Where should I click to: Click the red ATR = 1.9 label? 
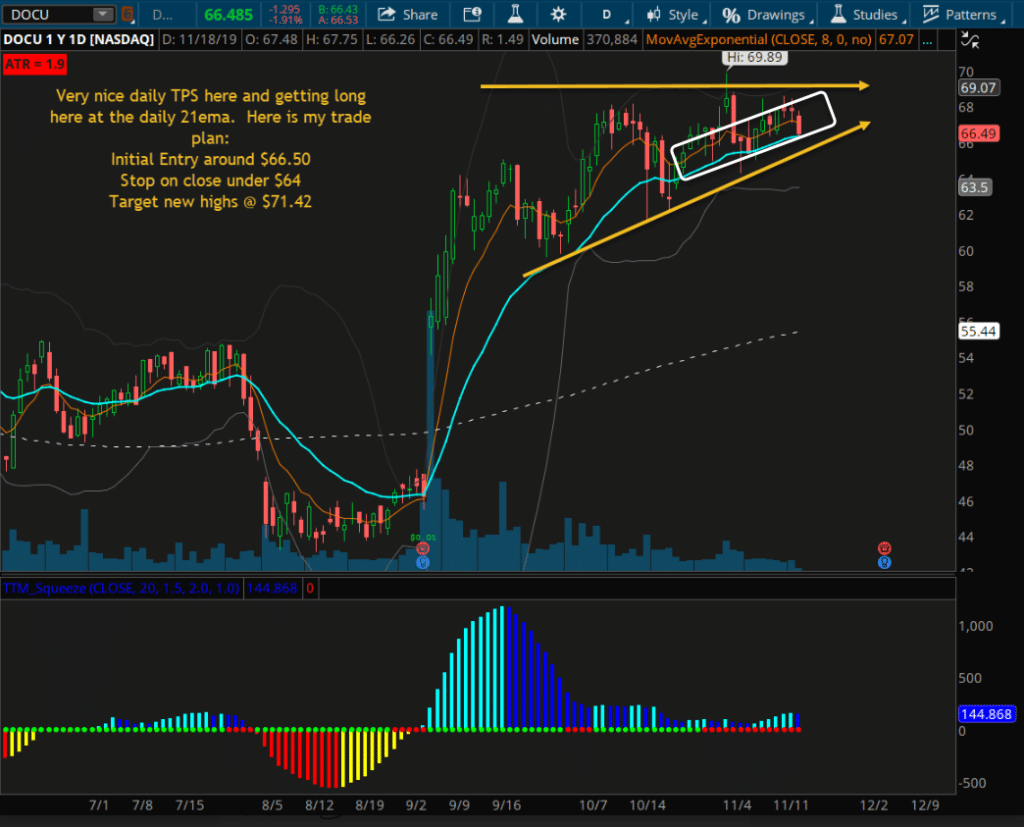(x=35, y=64)
